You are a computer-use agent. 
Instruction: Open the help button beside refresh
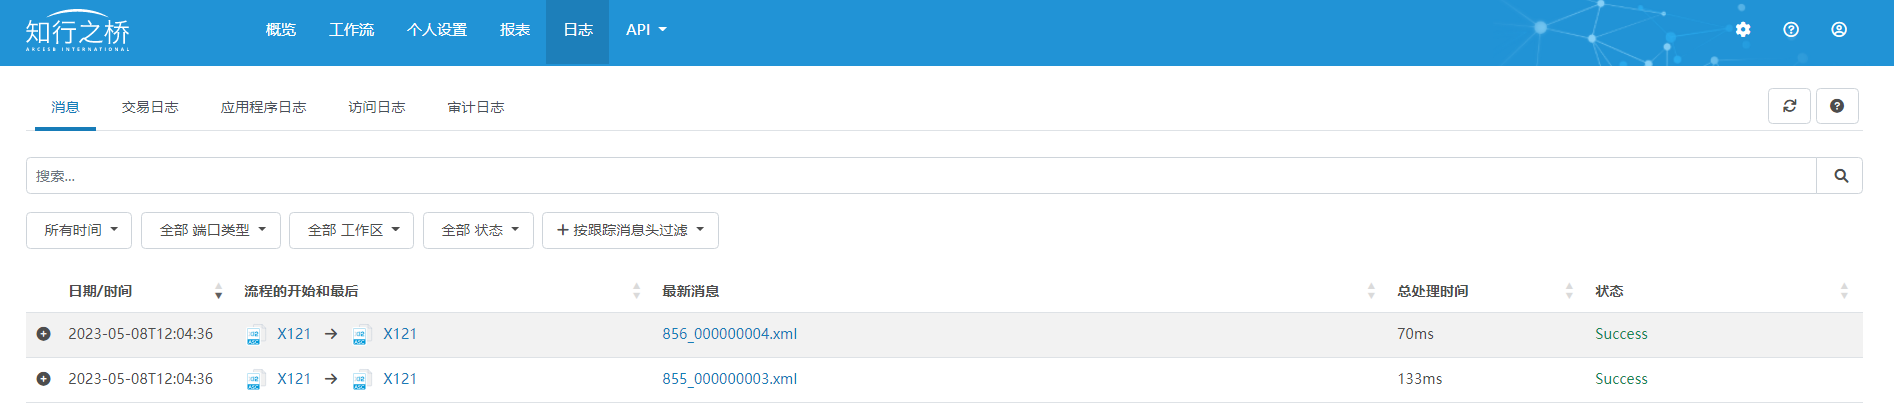[x=1837, y=106]
